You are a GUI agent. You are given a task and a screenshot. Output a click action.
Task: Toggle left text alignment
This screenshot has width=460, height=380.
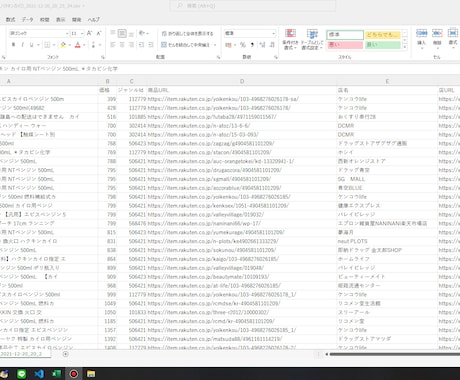(x=113, y=45)
